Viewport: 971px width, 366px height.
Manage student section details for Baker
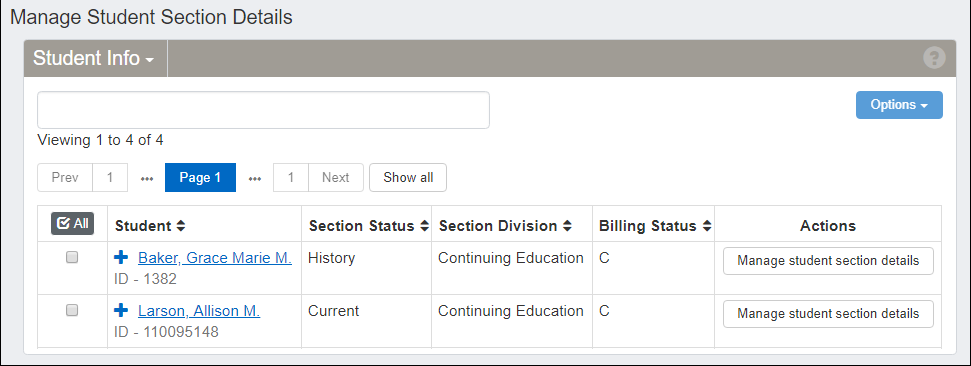[x=828, y=261]
